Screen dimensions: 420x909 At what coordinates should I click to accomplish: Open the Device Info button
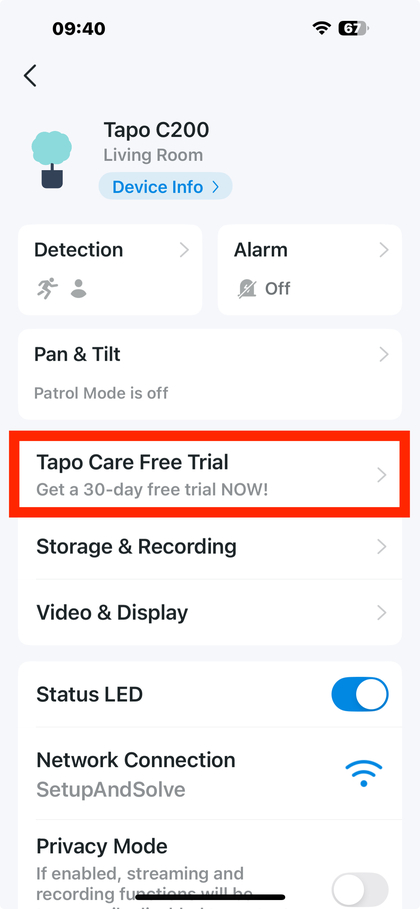(165, 187)
